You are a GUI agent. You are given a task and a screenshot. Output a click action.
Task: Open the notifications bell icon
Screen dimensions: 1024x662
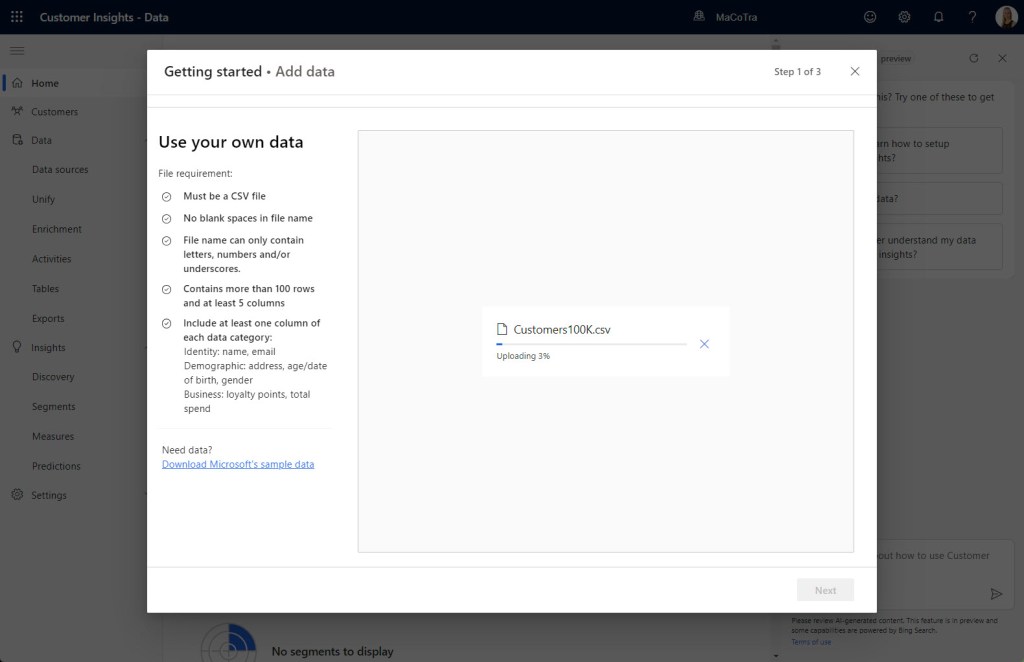(x=938, y=17)
